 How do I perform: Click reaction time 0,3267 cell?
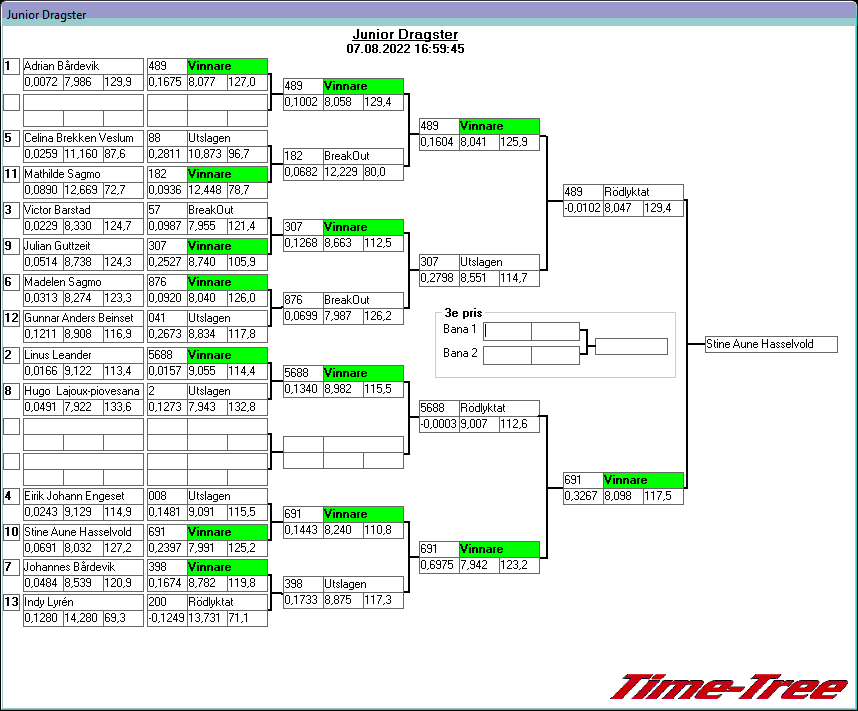(x=583, y=496)
